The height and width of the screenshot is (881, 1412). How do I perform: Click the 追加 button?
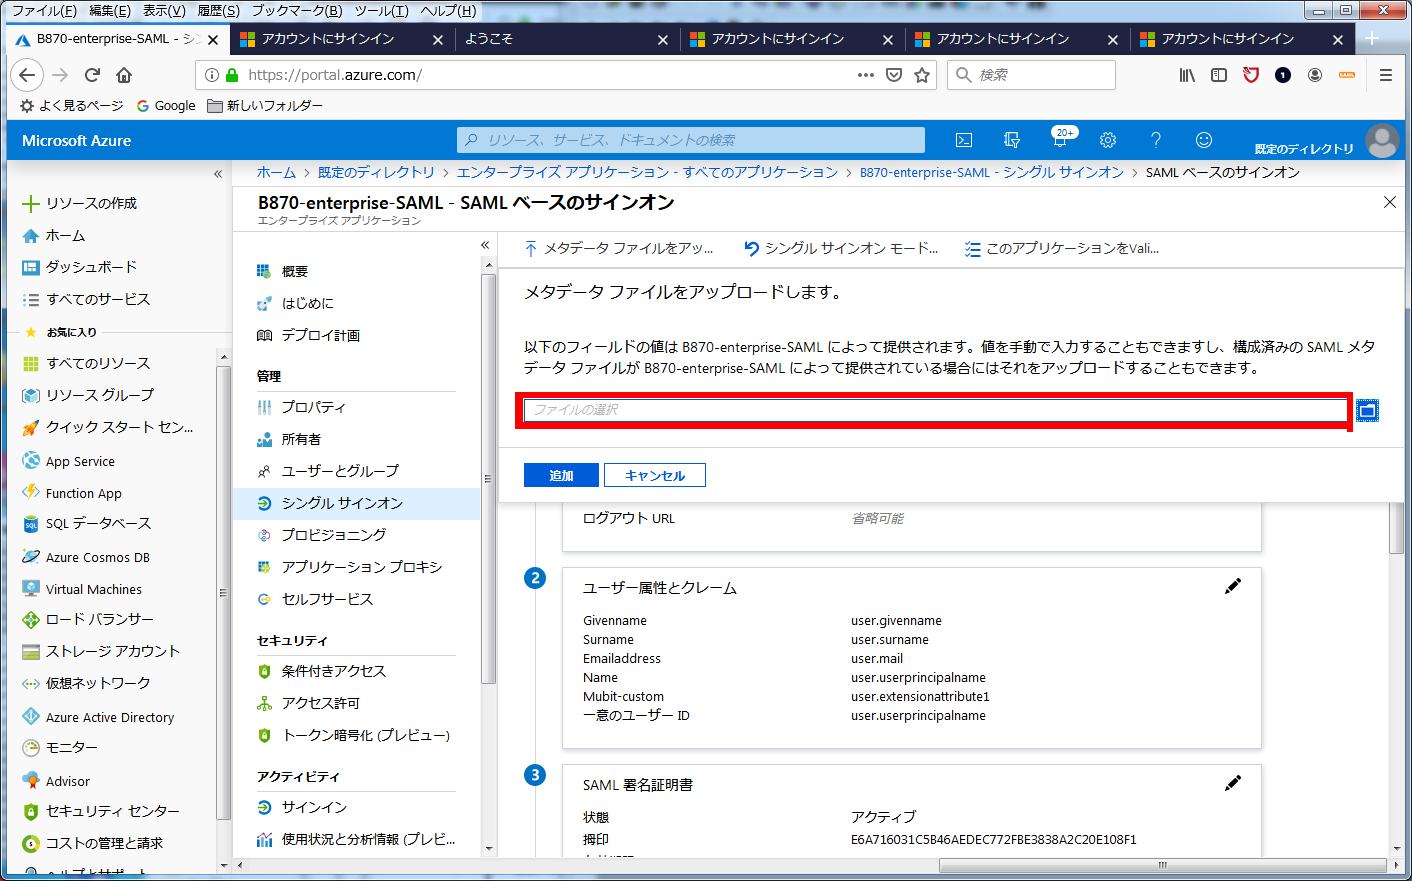561,475
